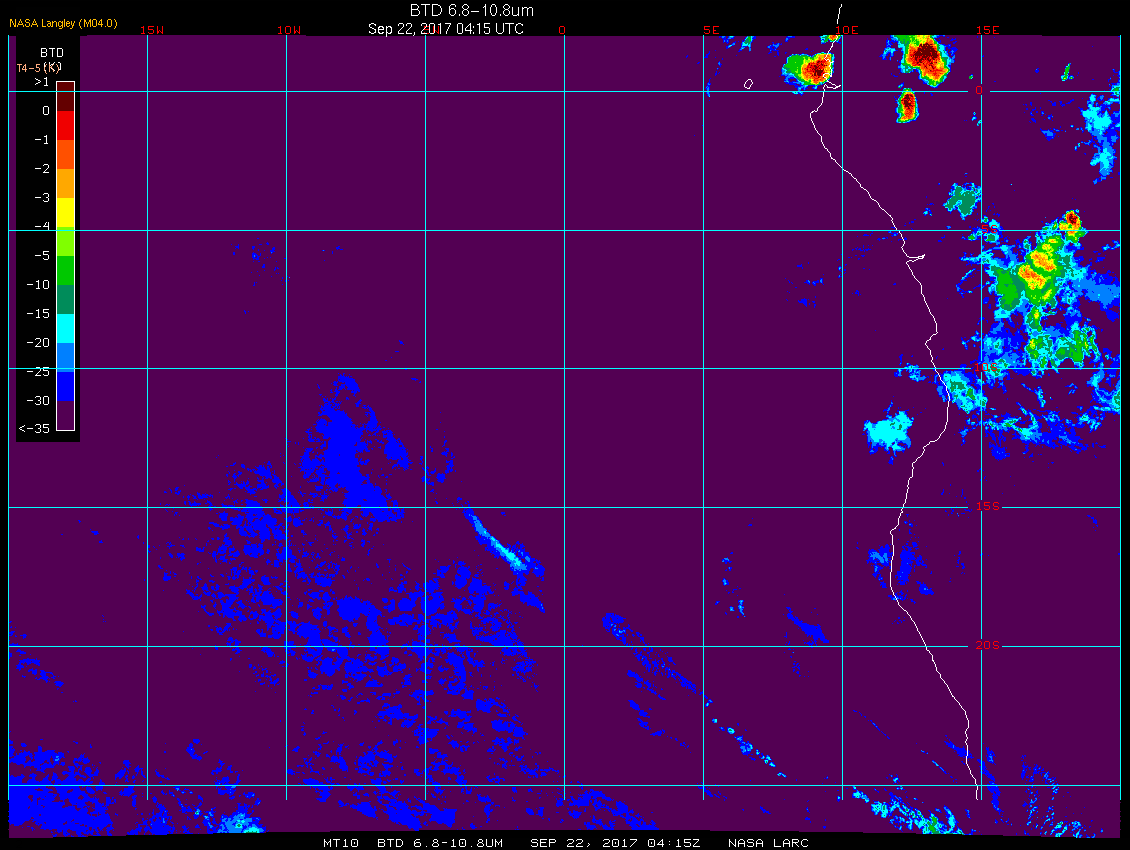The height and width of the screenshot is (850, 1130).
Task: Click the '-10' legend value
Action: (x=38, y=285)
